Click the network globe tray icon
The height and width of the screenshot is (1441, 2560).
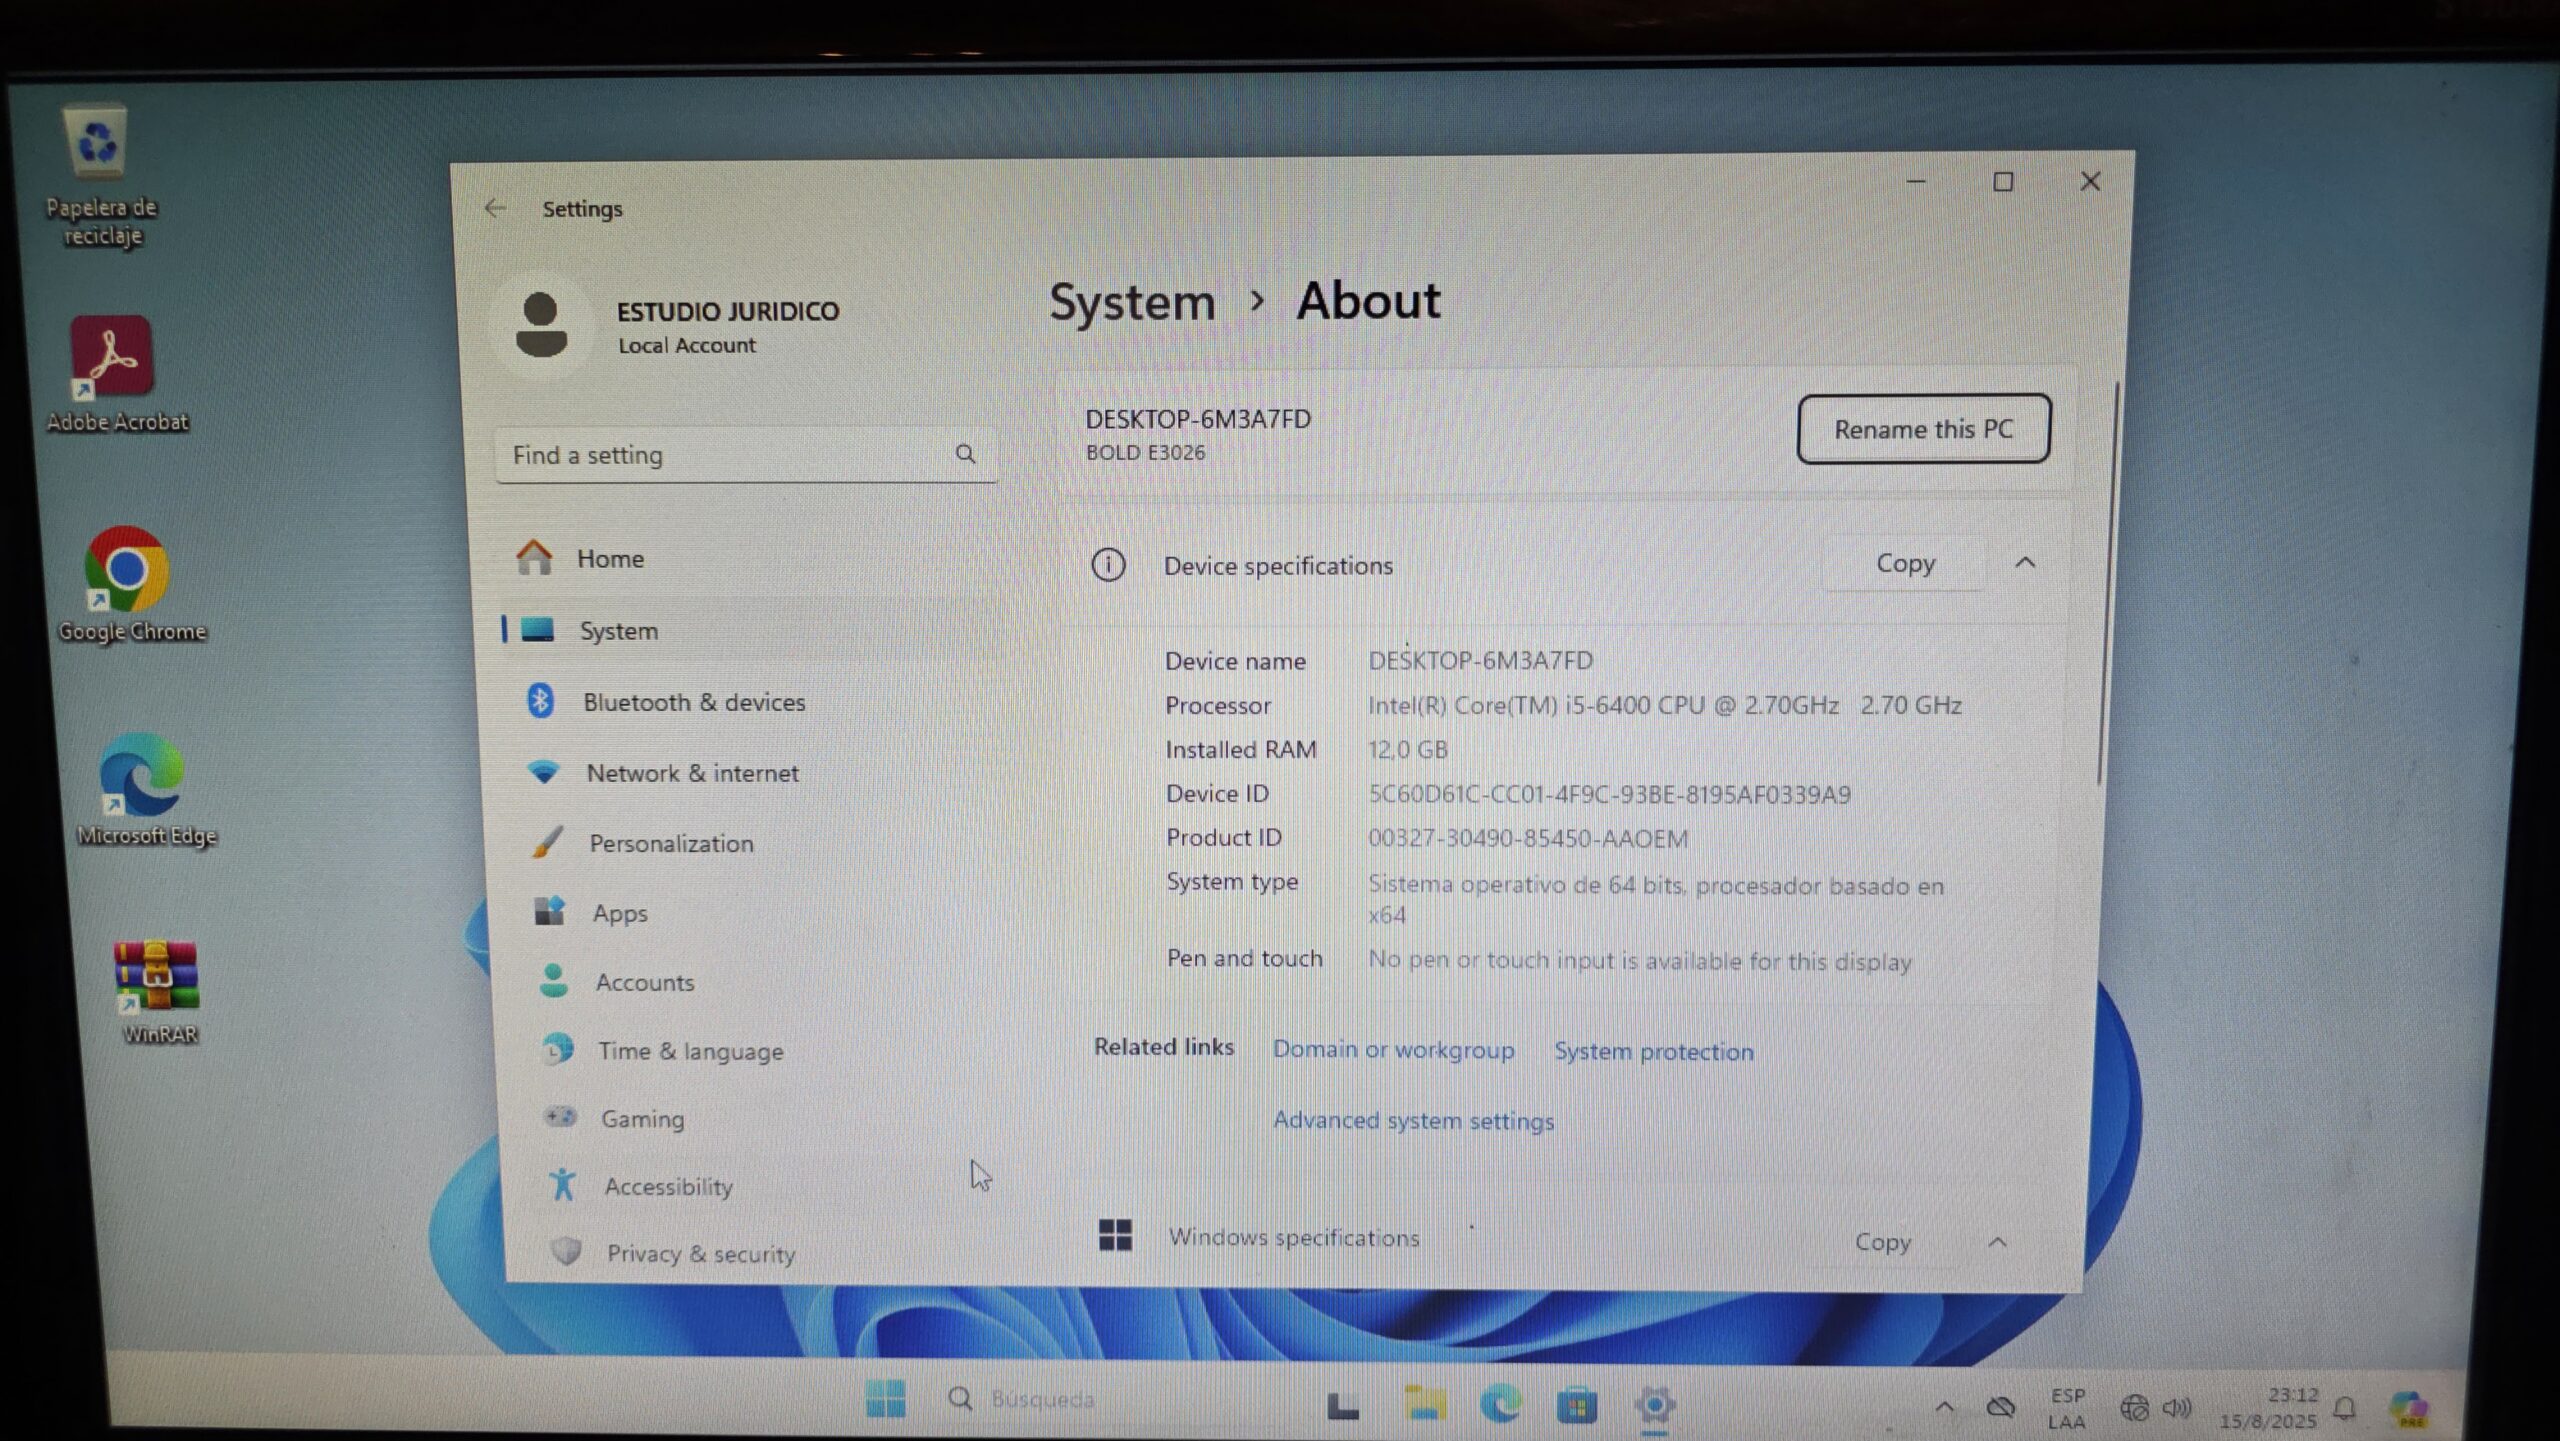coord(2133,1409)
